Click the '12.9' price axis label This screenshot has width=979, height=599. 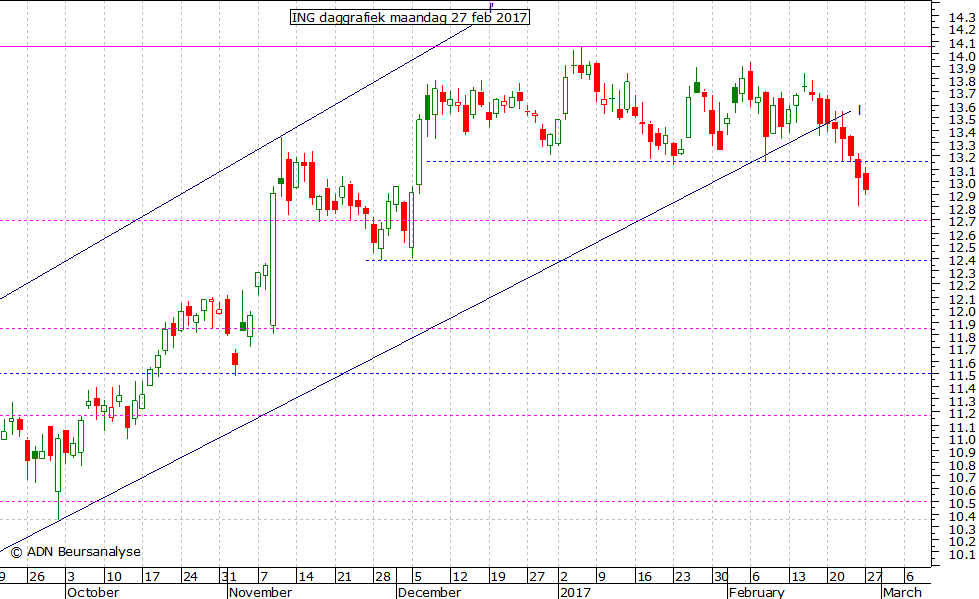coord(962,196)
